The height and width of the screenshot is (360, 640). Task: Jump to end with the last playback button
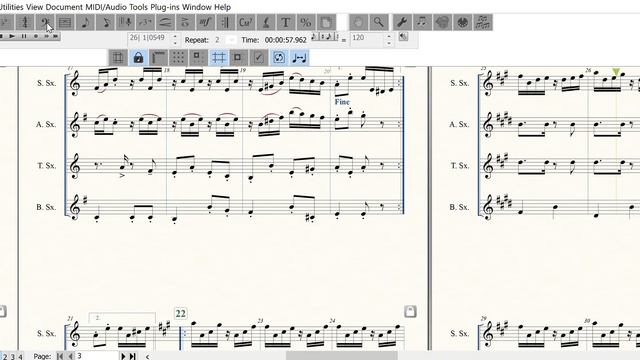(56, 36)
